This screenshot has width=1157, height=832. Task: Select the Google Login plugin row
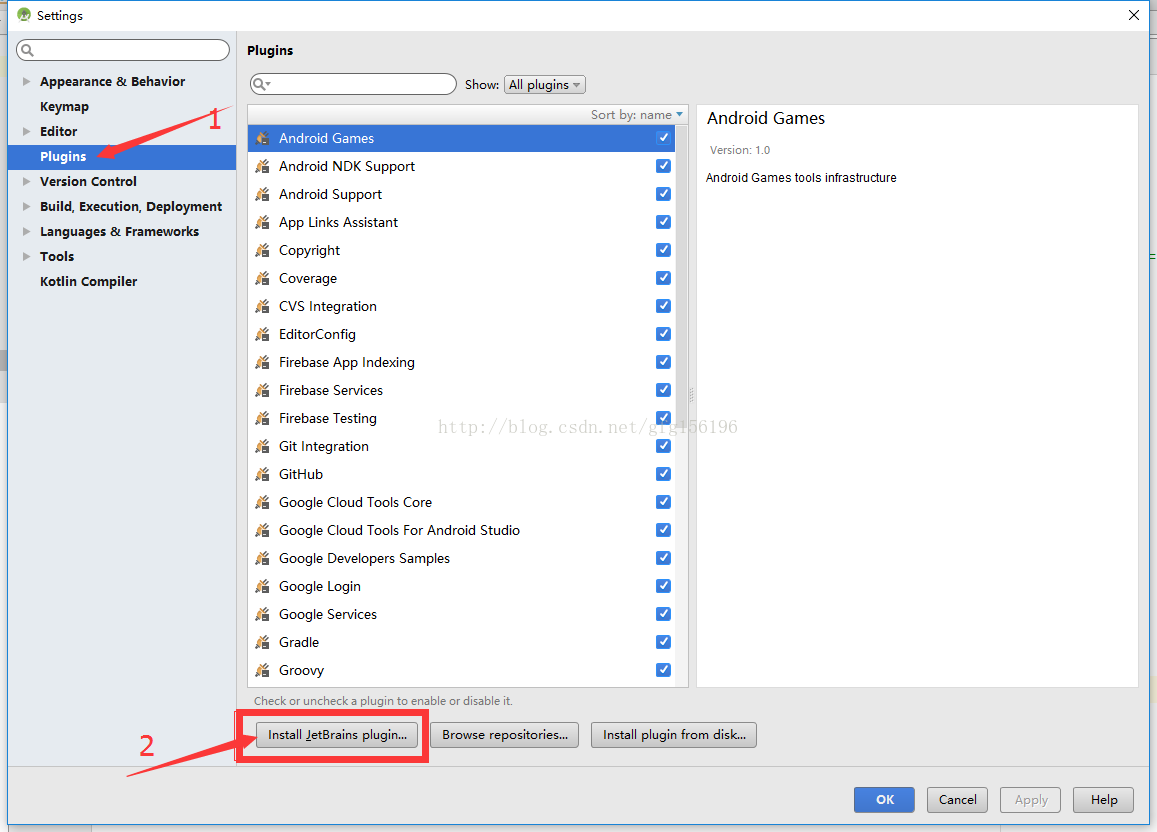(x=461, y=586)
